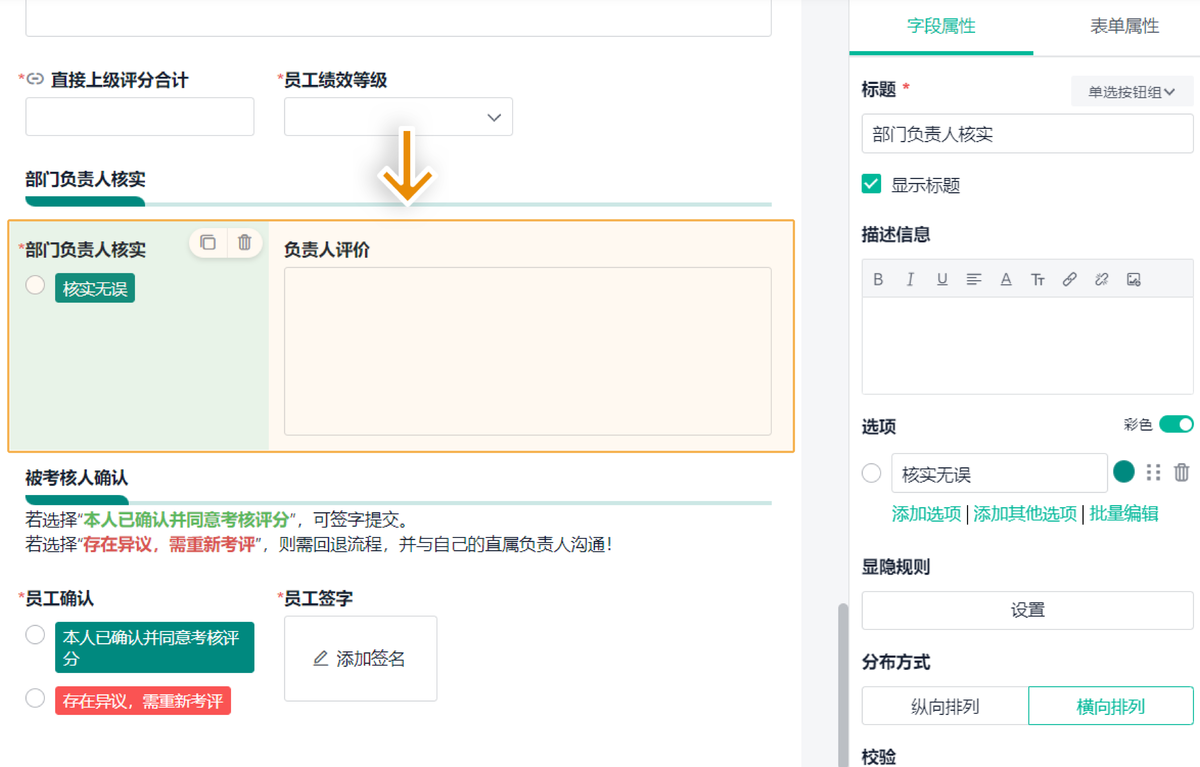1200x767 pixels.
Task: Insert an image into the description
Action: pos(1133,280)
